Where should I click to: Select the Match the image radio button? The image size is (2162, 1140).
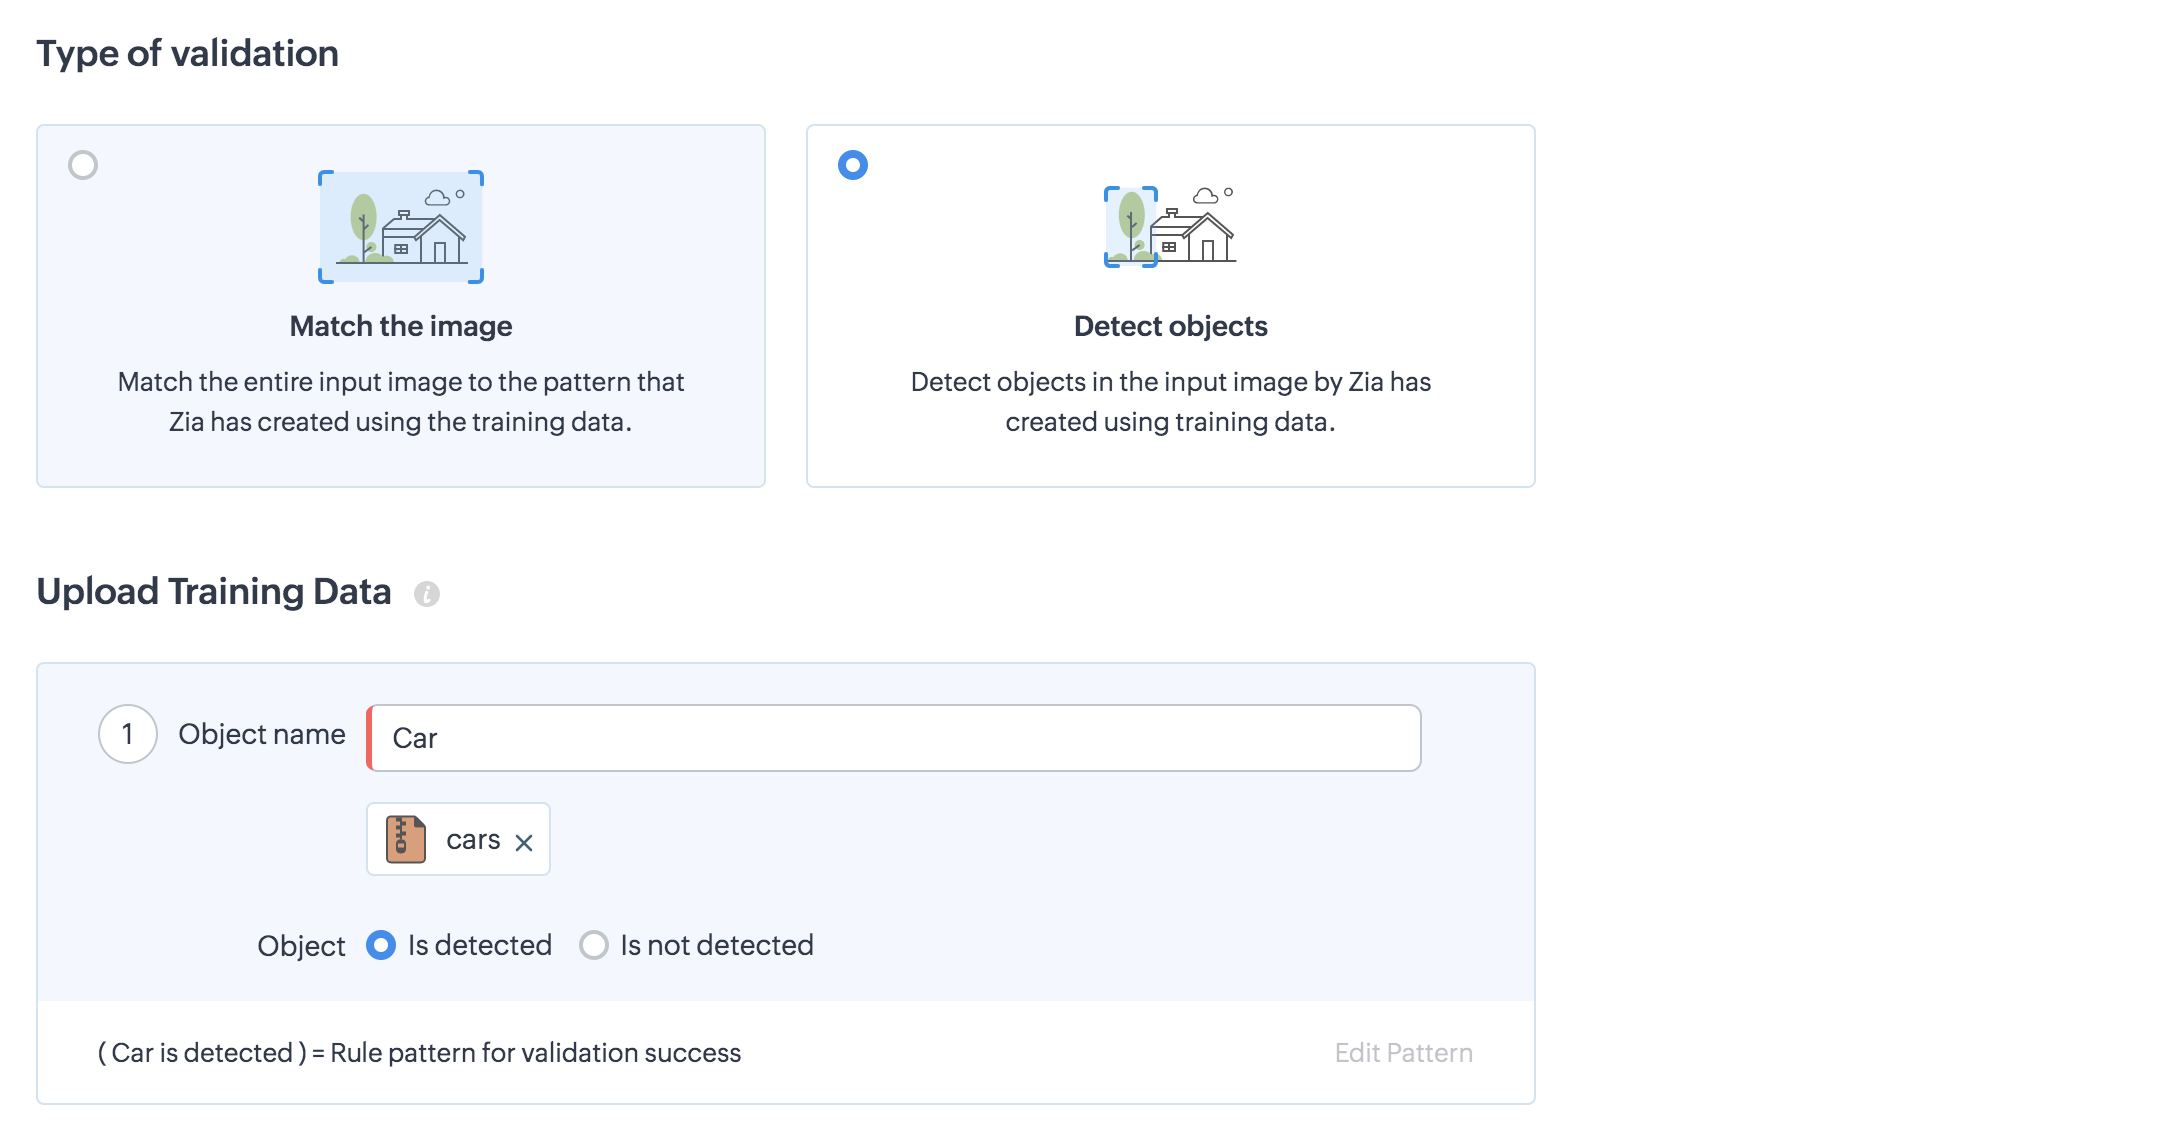click(83, 165)
